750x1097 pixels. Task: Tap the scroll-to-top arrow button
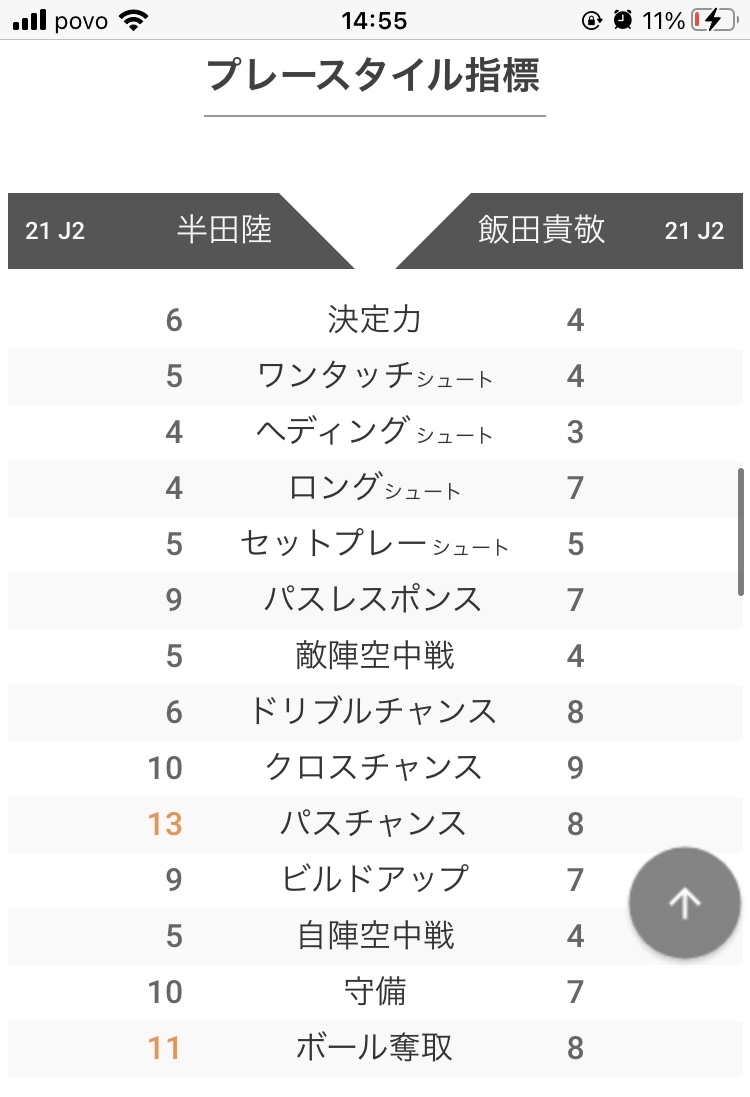(685, 903)
